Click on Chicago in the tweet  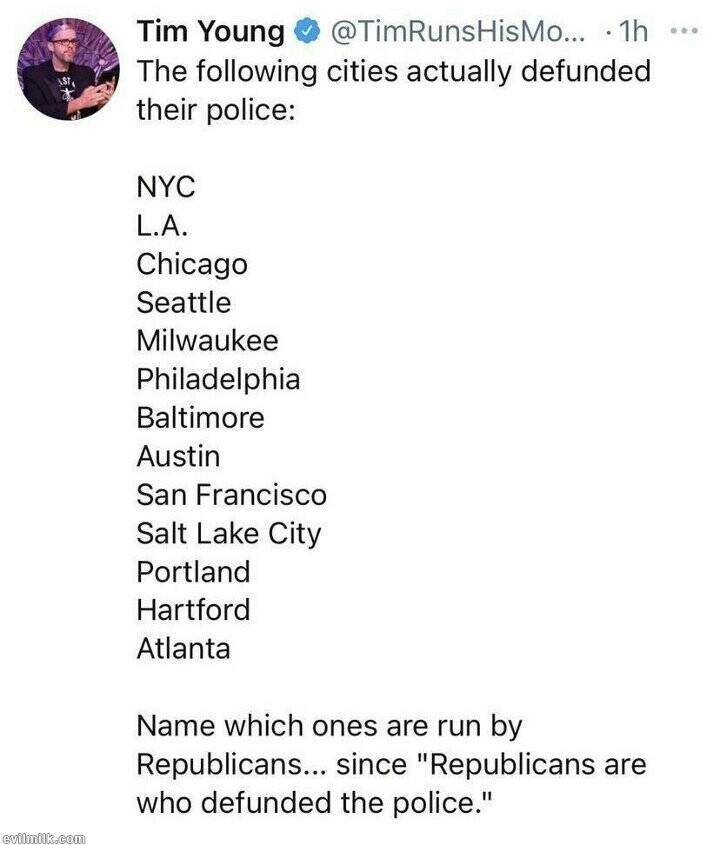coord(192,264)
